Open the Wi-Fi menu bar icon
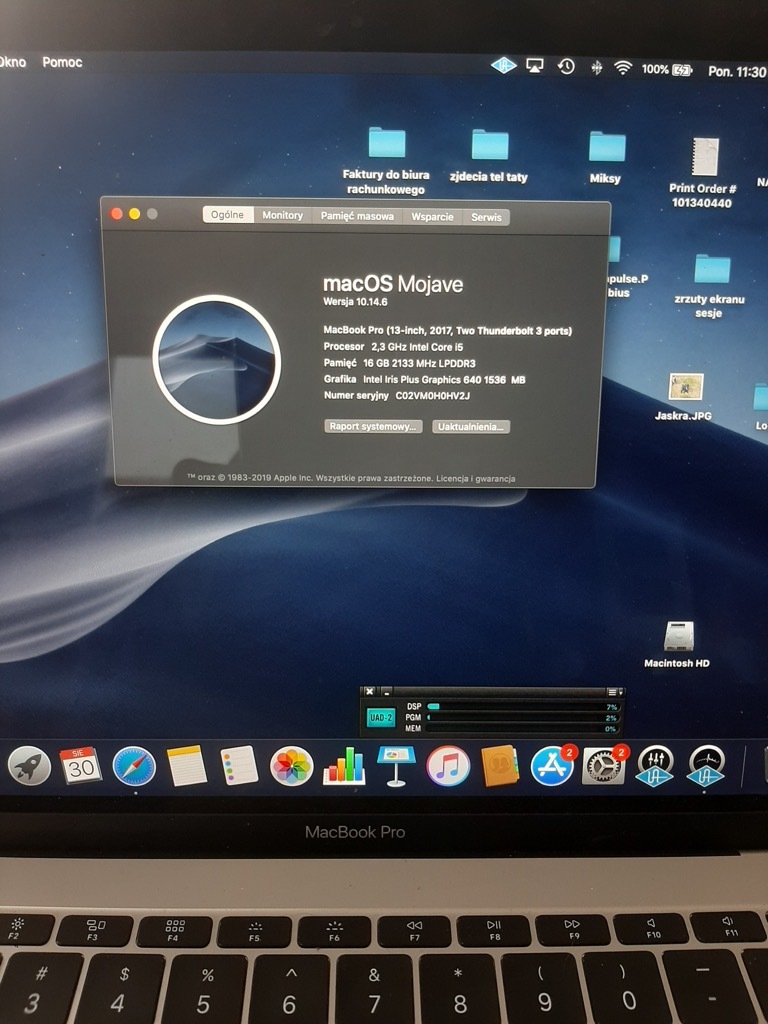 pos(623,68)
